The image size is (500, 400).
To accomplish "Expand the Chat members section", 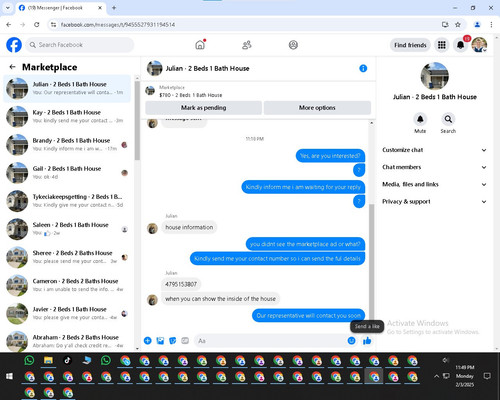I will point(435,167).
